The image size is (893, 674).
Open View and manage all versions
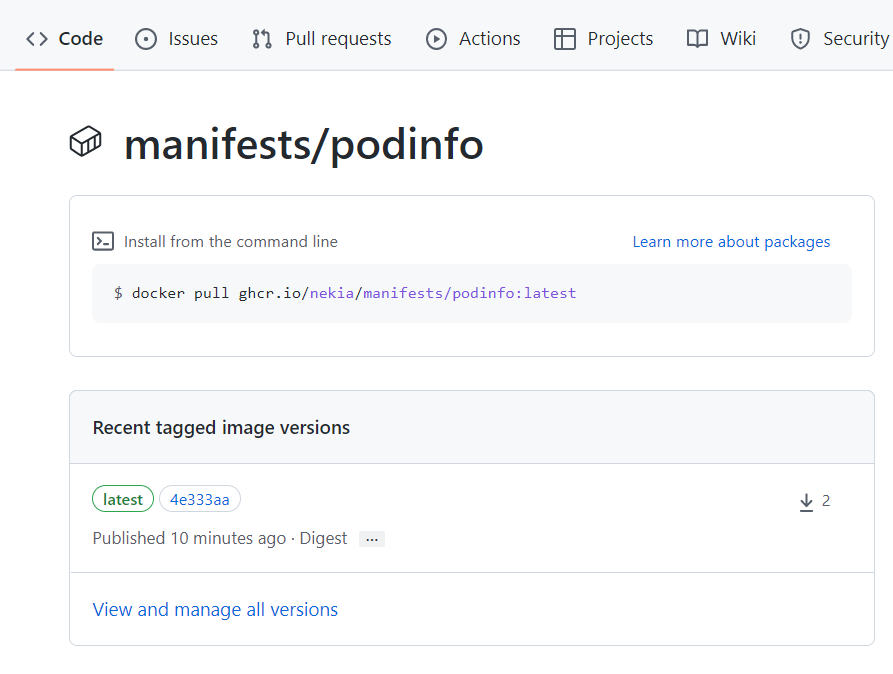tap(215, 610)
